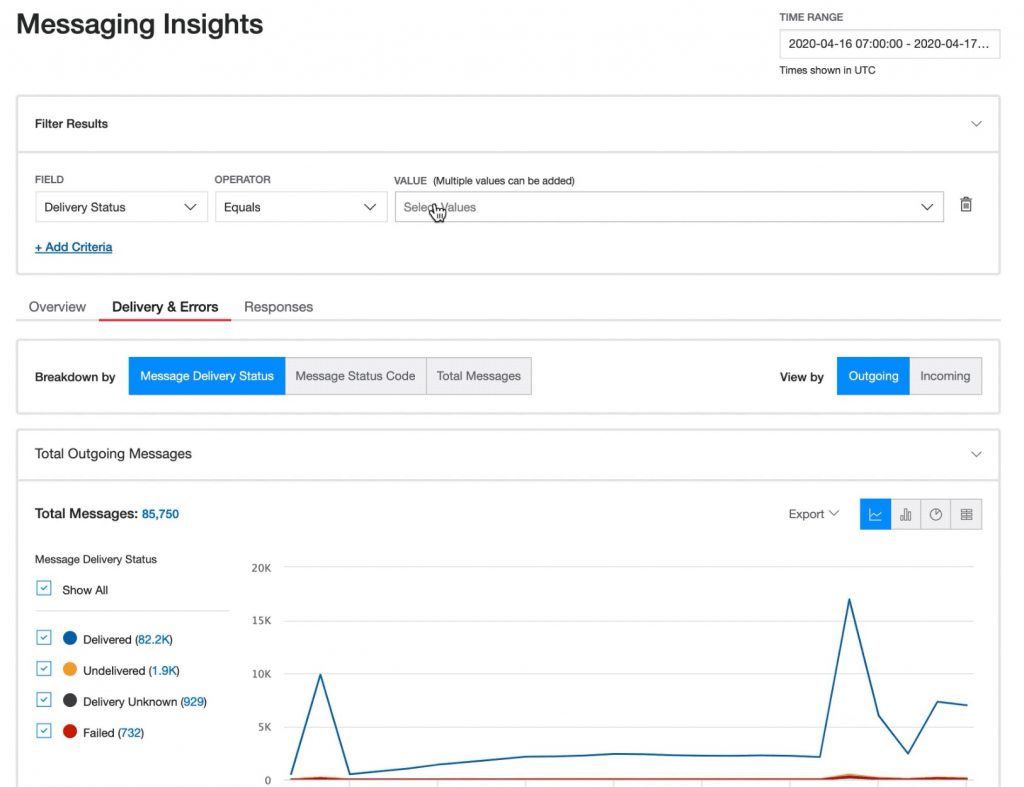Uncheck the Show All checkbox

click(x=43, y=589)
